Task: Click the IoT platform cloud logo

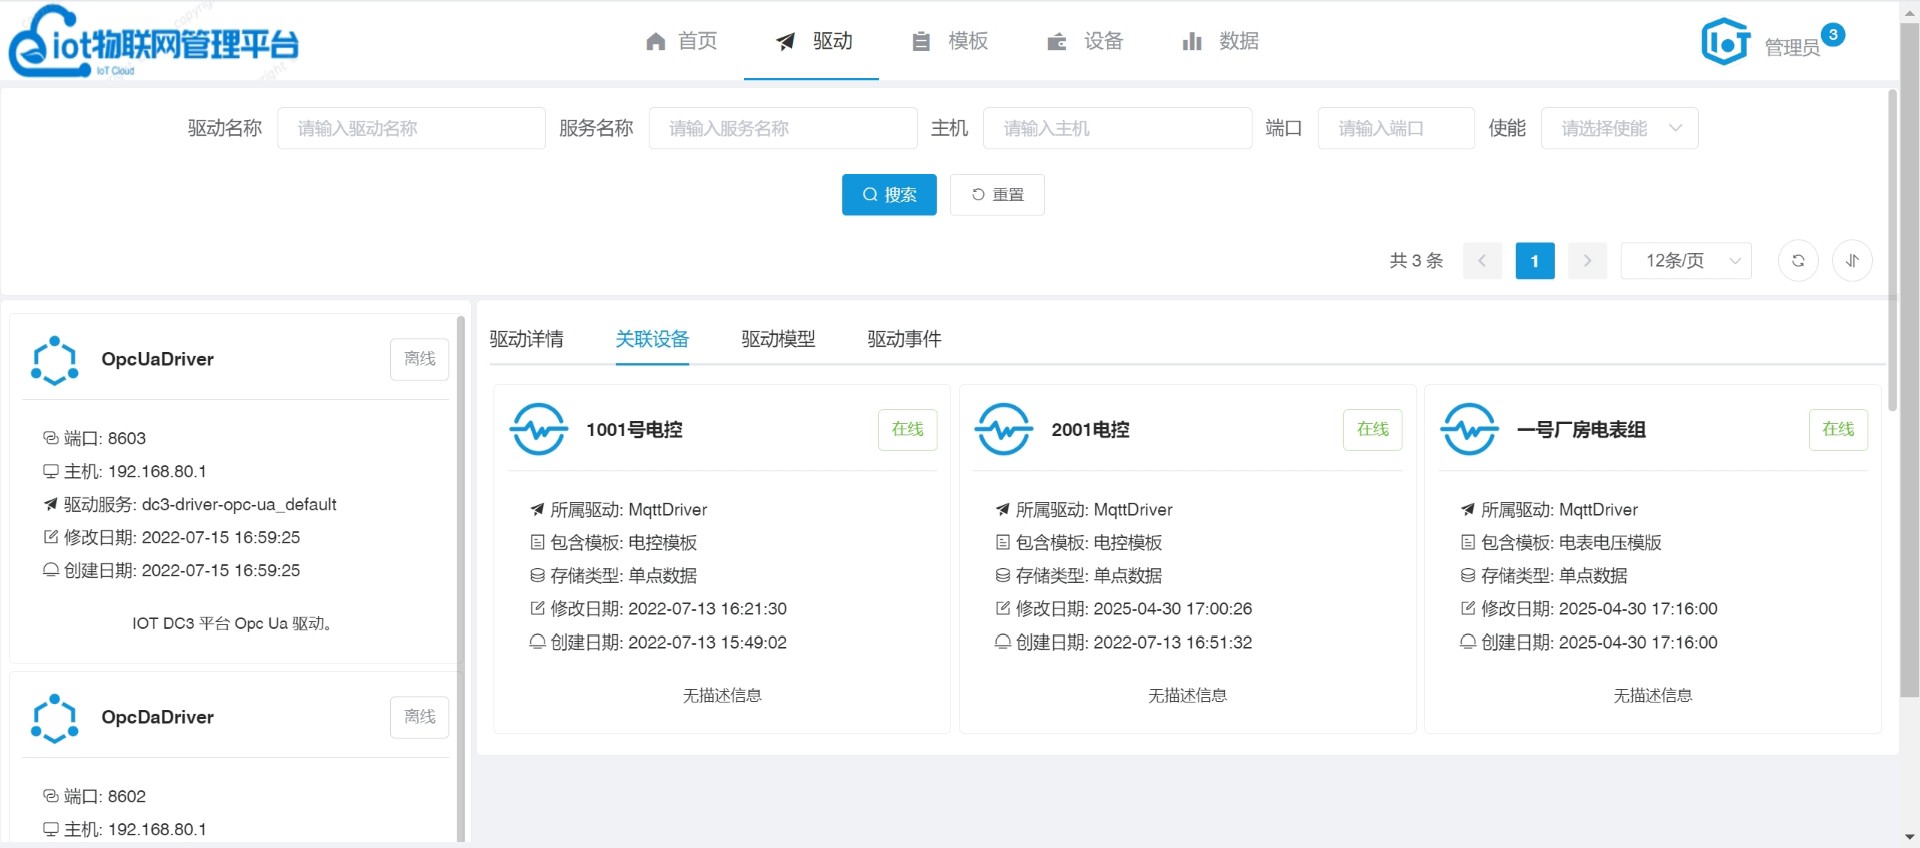Action: [153, 42]
